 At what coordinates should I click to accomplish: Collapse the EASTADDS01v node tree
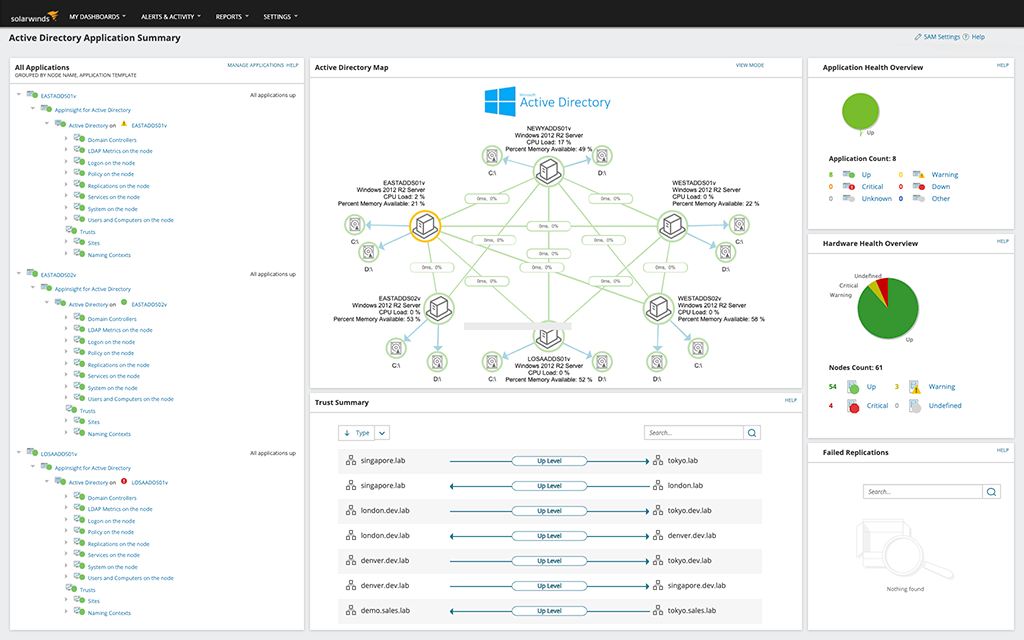click(19, 95)
